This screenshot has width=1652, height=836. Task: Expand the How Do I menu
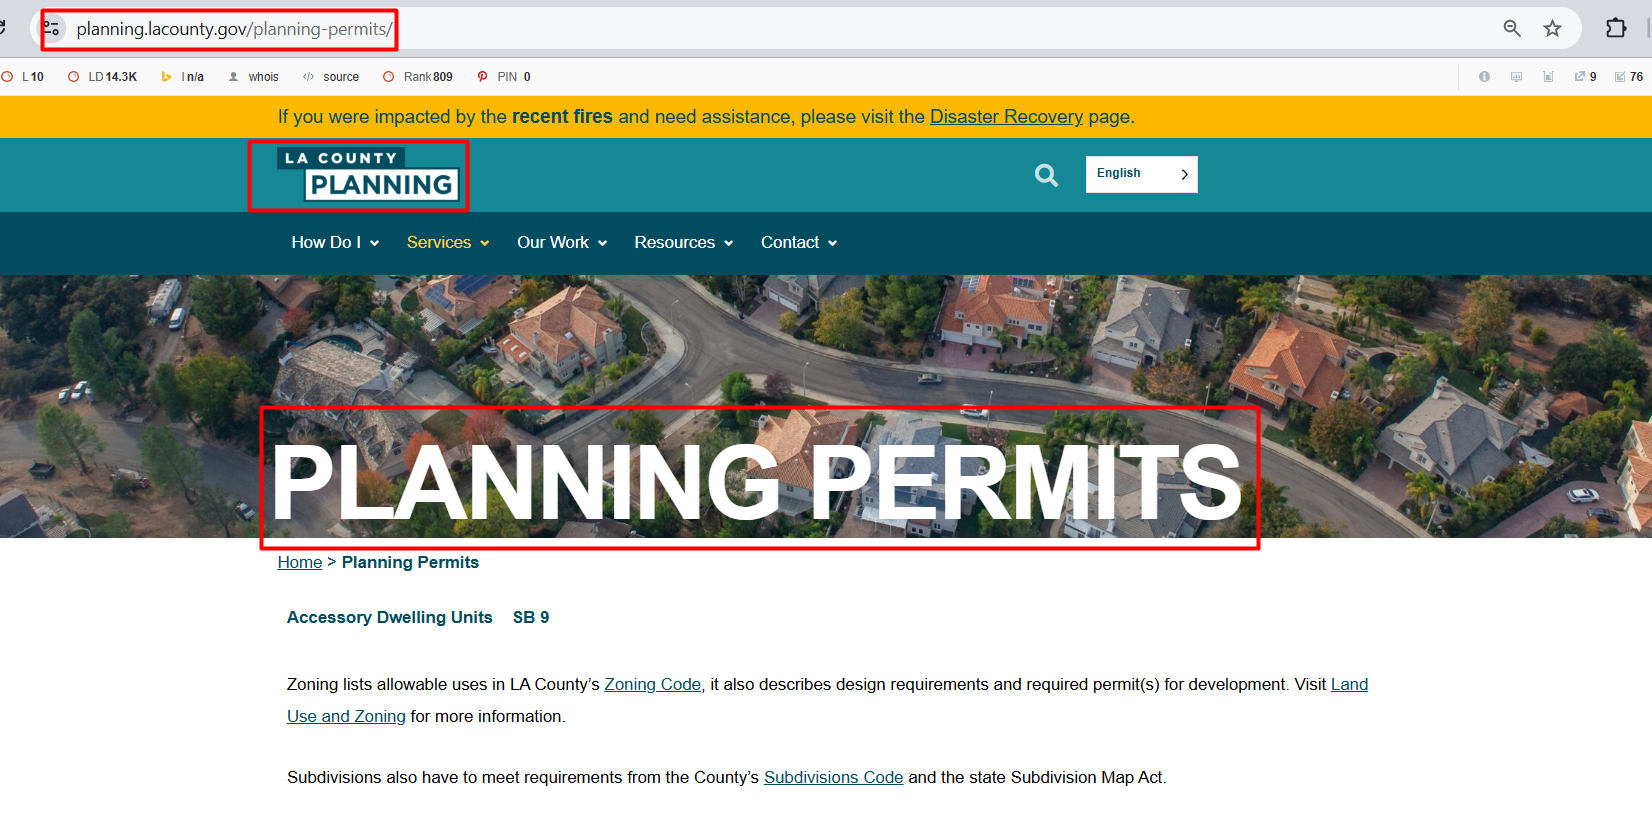tap(335, 243)
